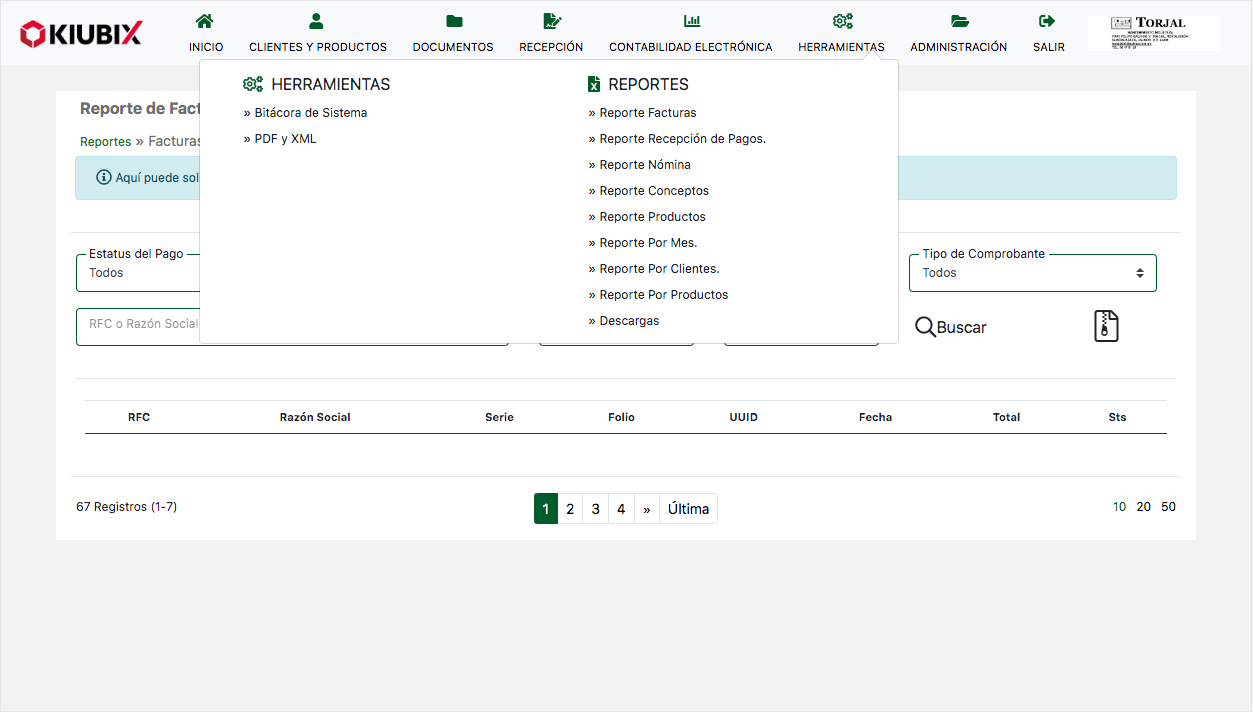Click the Kiubix logo
Image resolution: width=1253 pixels, height=712 pixels.
(81, 34)
